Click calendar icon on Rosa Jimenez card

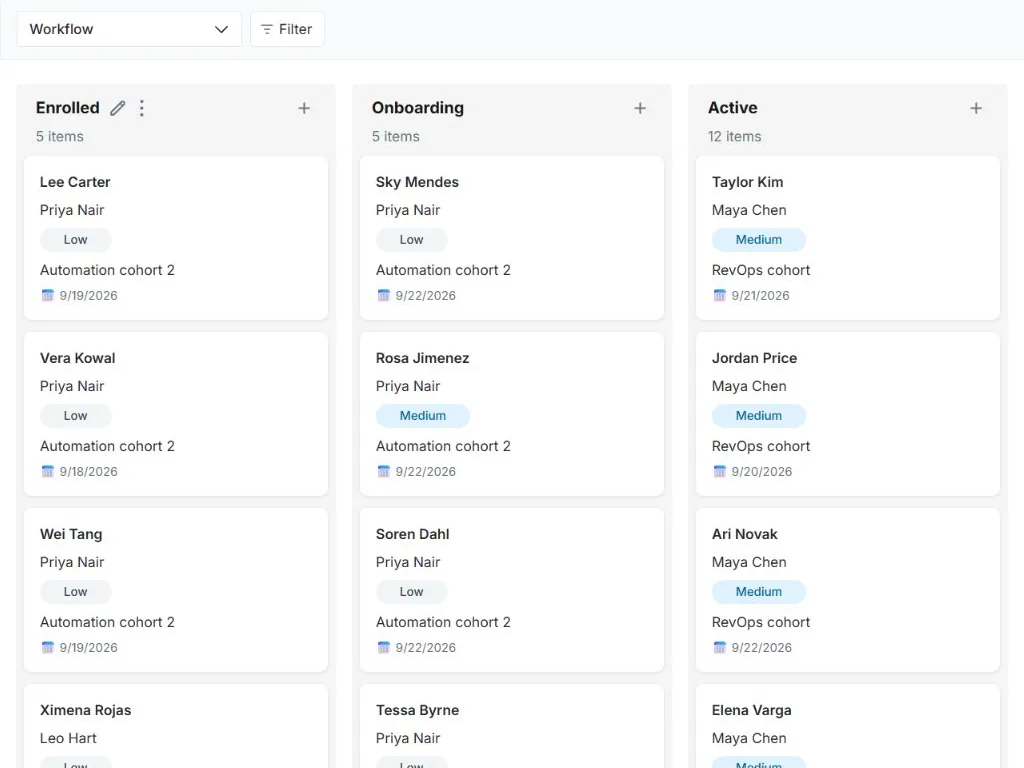pyautogui.click(x=383, y=472)
